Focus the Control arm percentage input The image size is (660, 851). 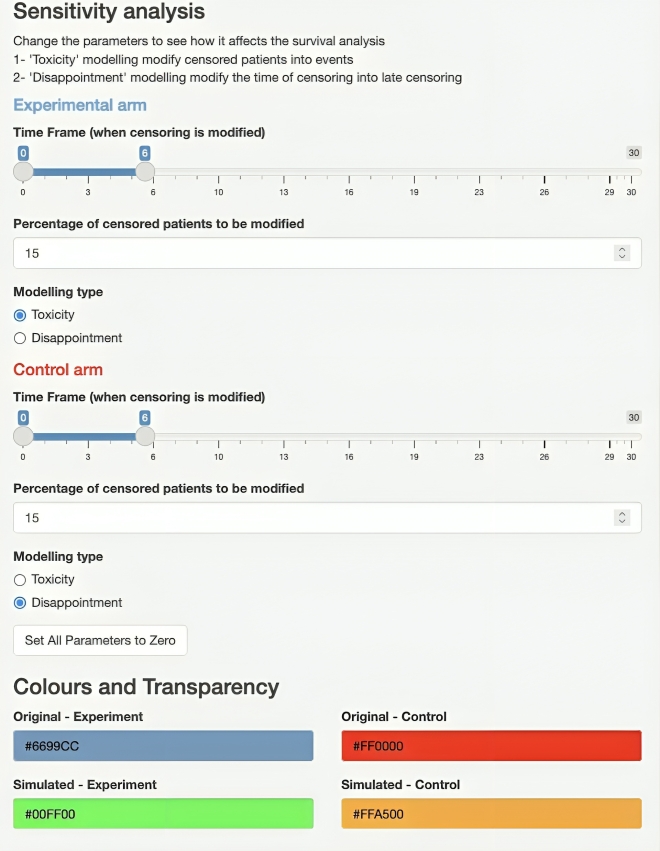(327, 518)
